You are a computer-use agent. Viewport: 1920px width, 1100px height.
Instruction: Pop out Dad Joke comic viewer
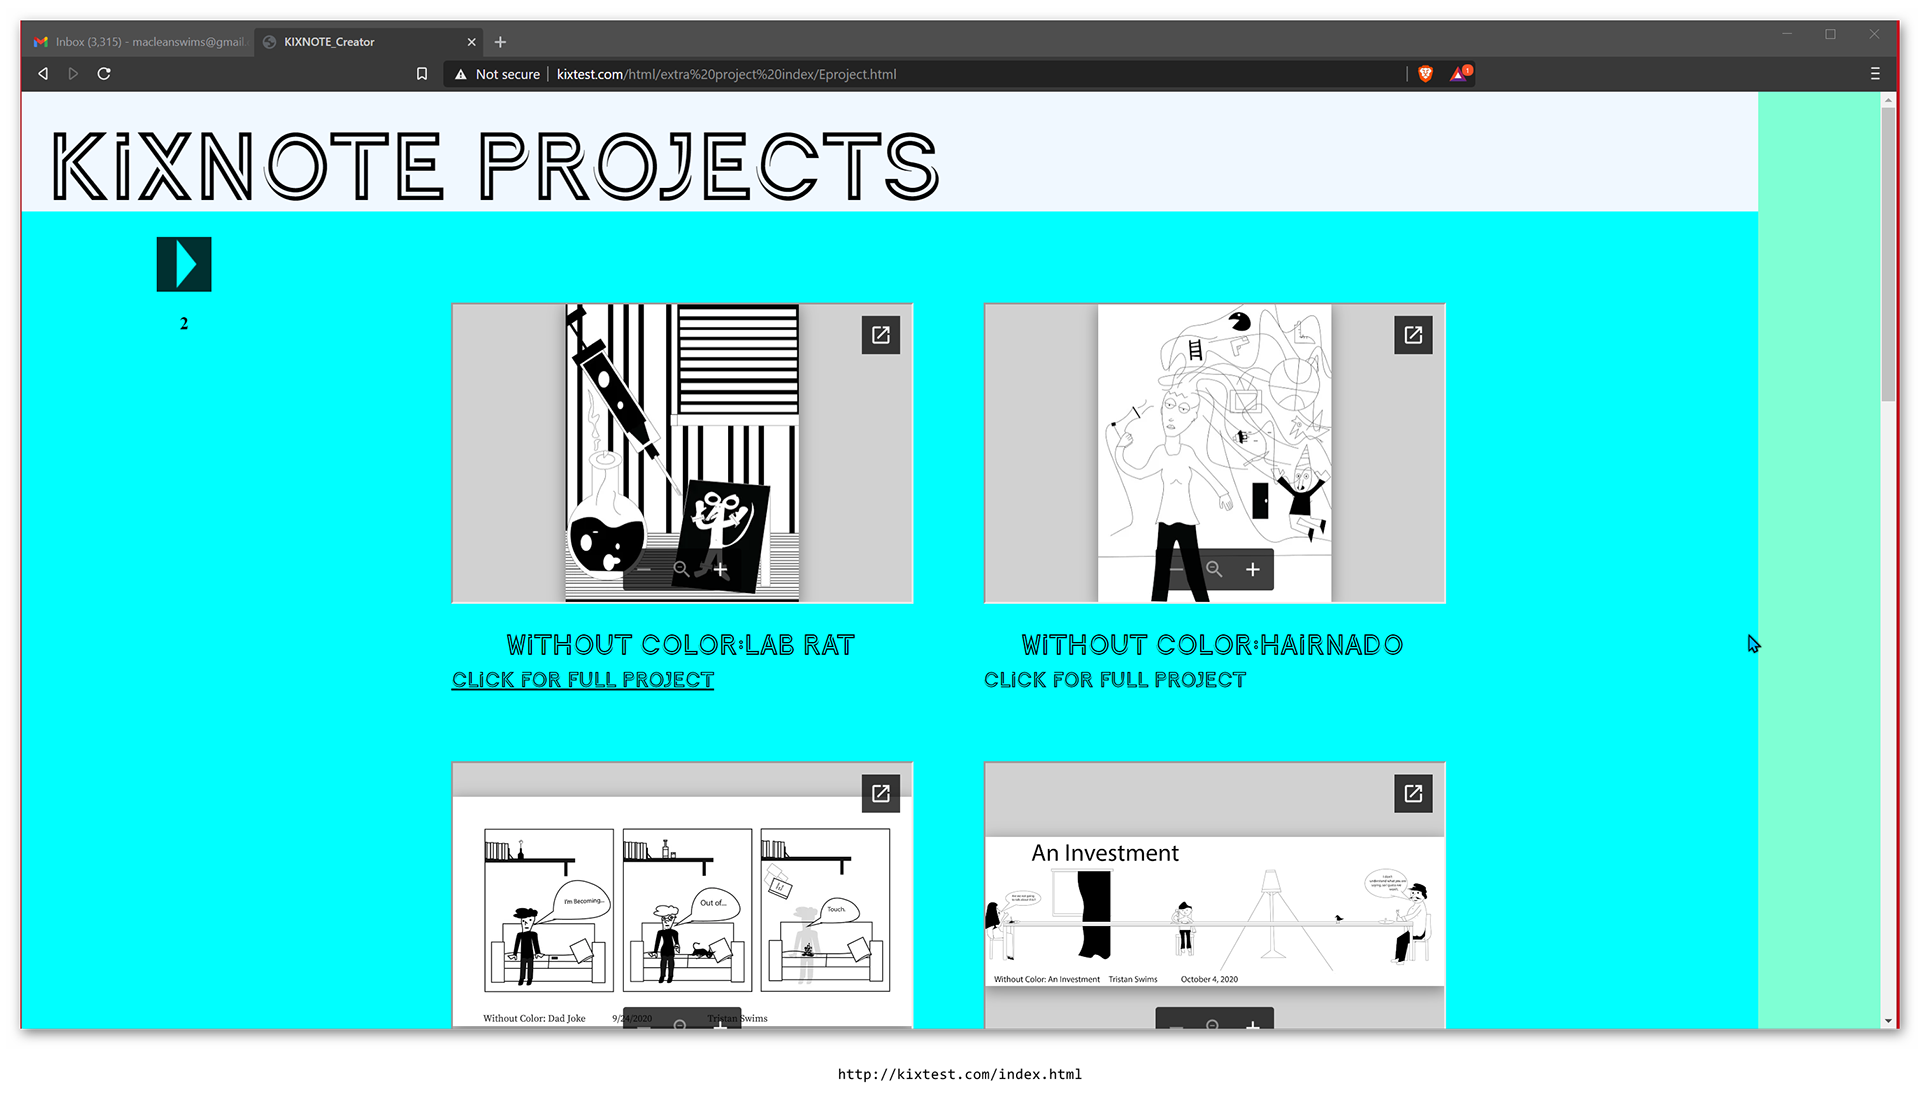pos(880,793)
